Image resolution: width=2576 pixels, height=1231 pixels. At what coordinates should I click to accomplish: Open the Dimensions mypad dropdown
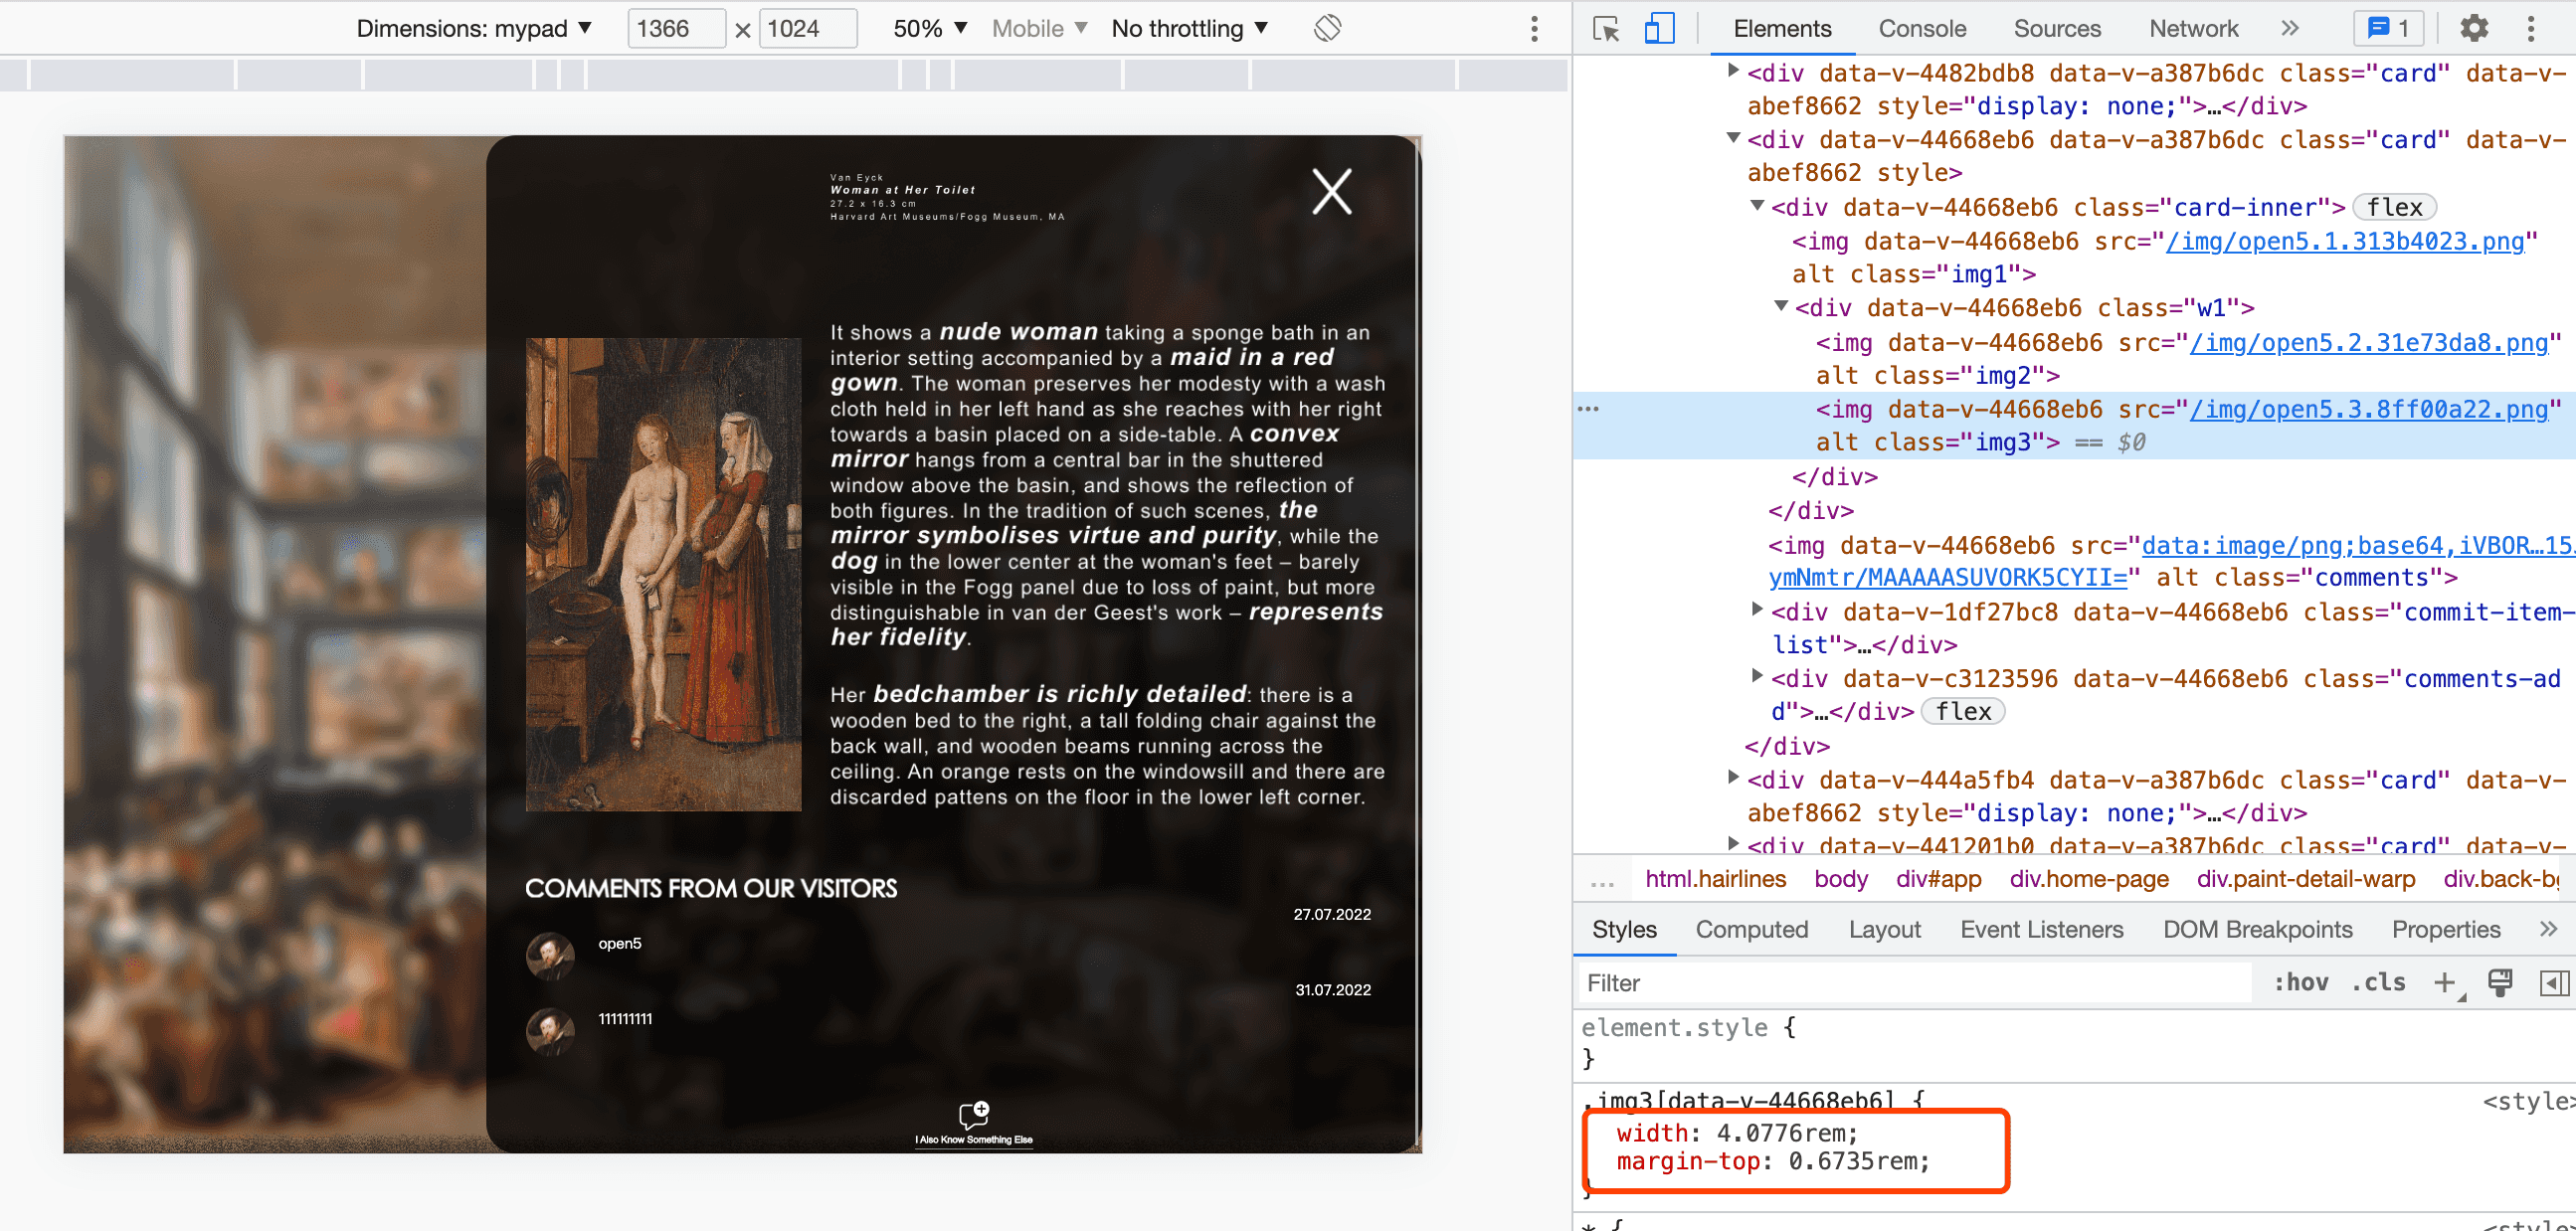tap(474, 28)
